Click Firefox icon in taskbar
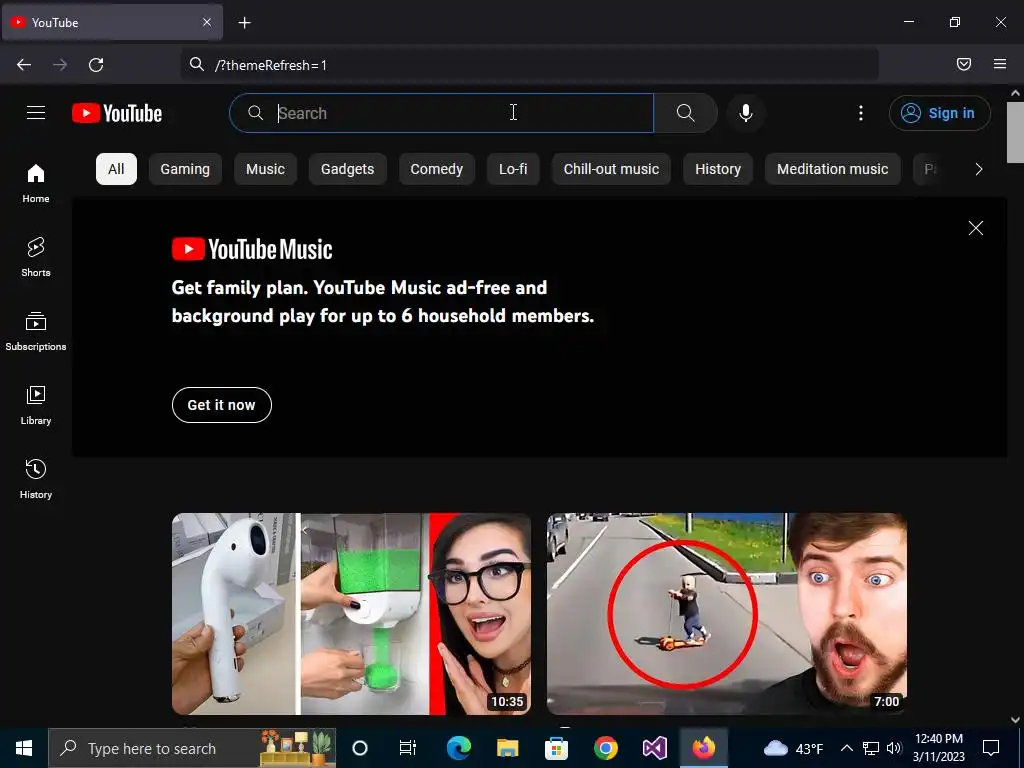 [703, 748]
